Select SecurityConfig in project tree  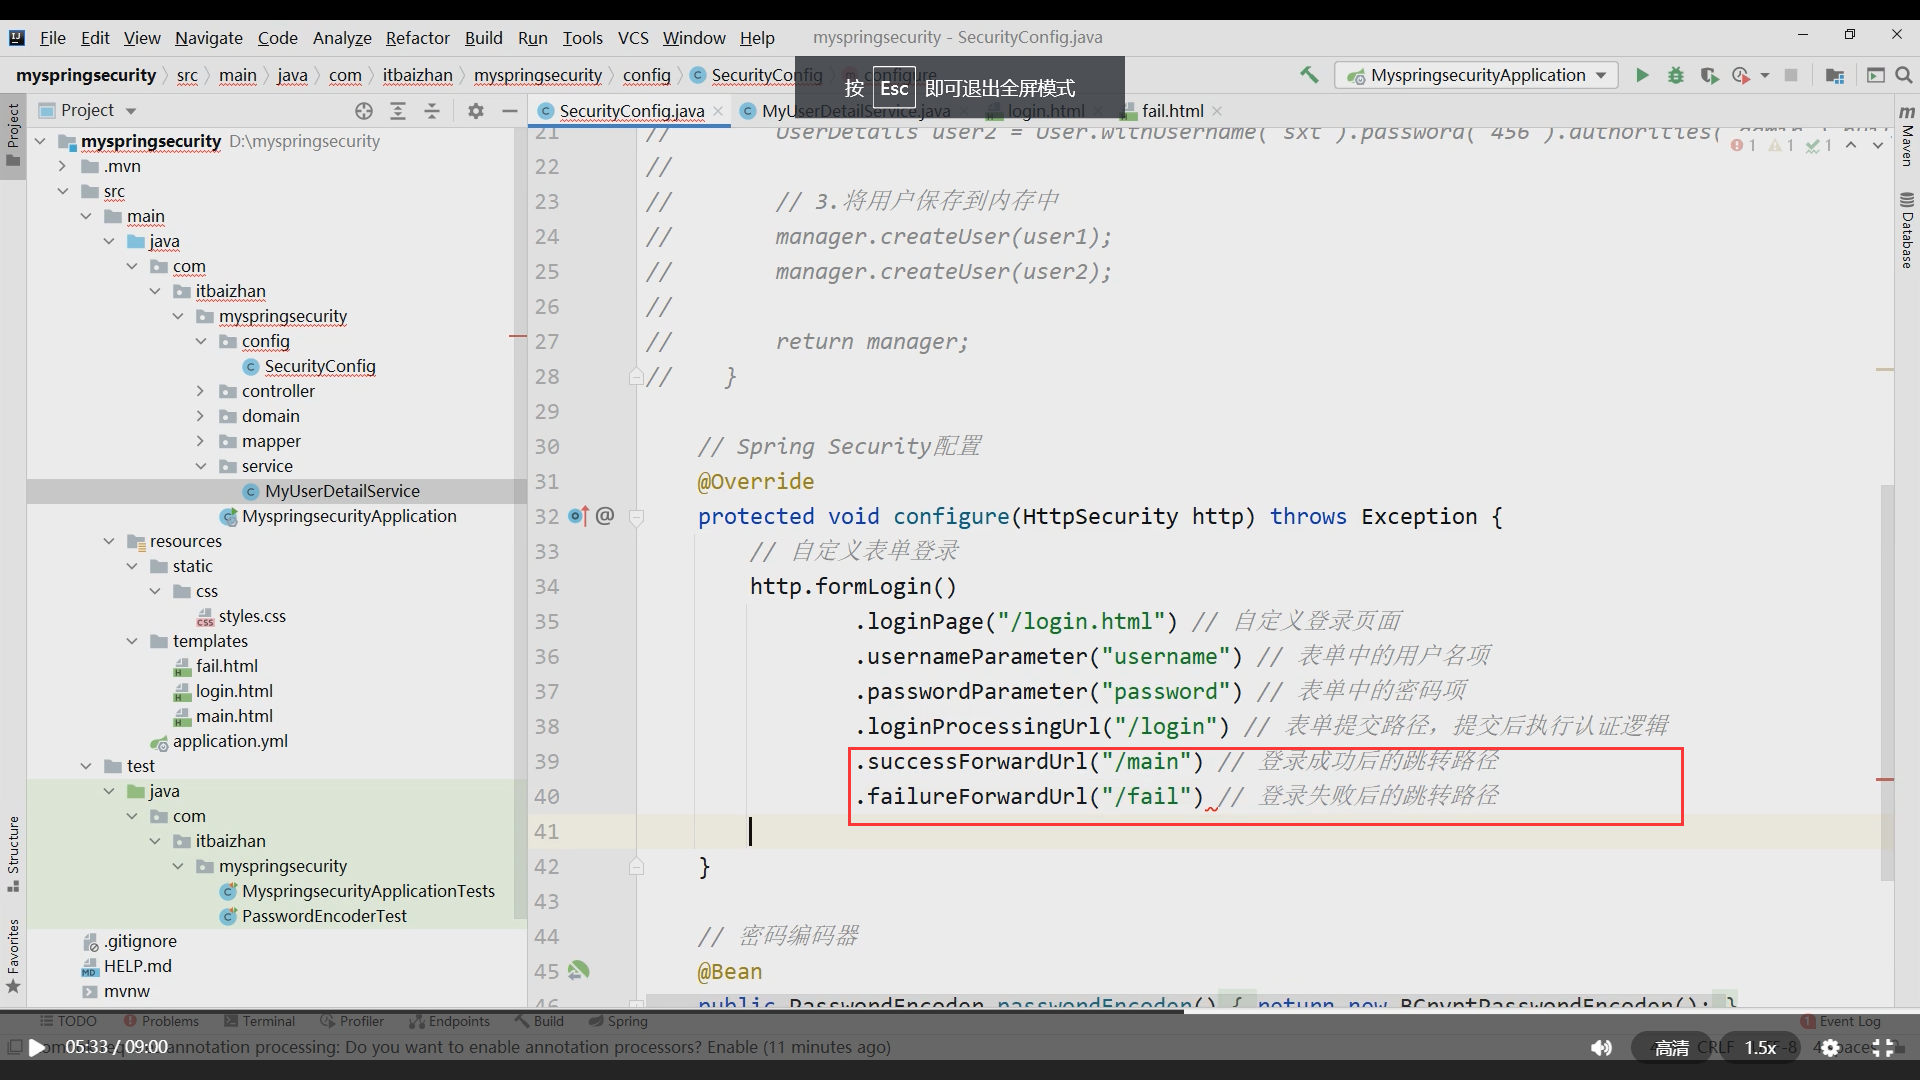(320, 366)
